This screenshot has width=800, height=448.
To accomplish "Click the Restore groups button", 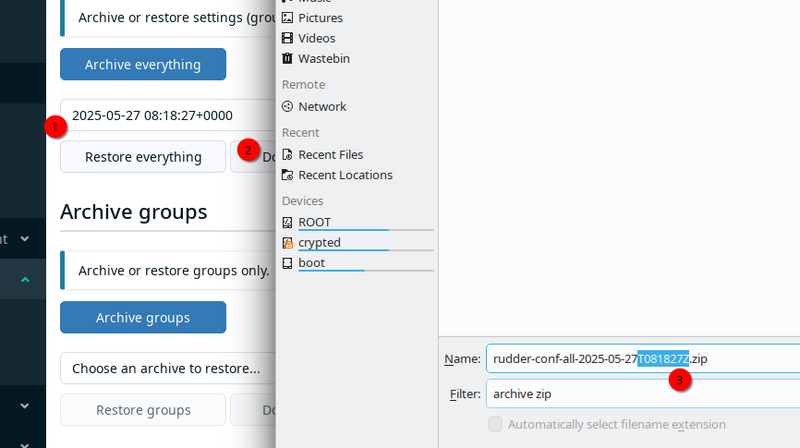I will click(x=143, y=410).
